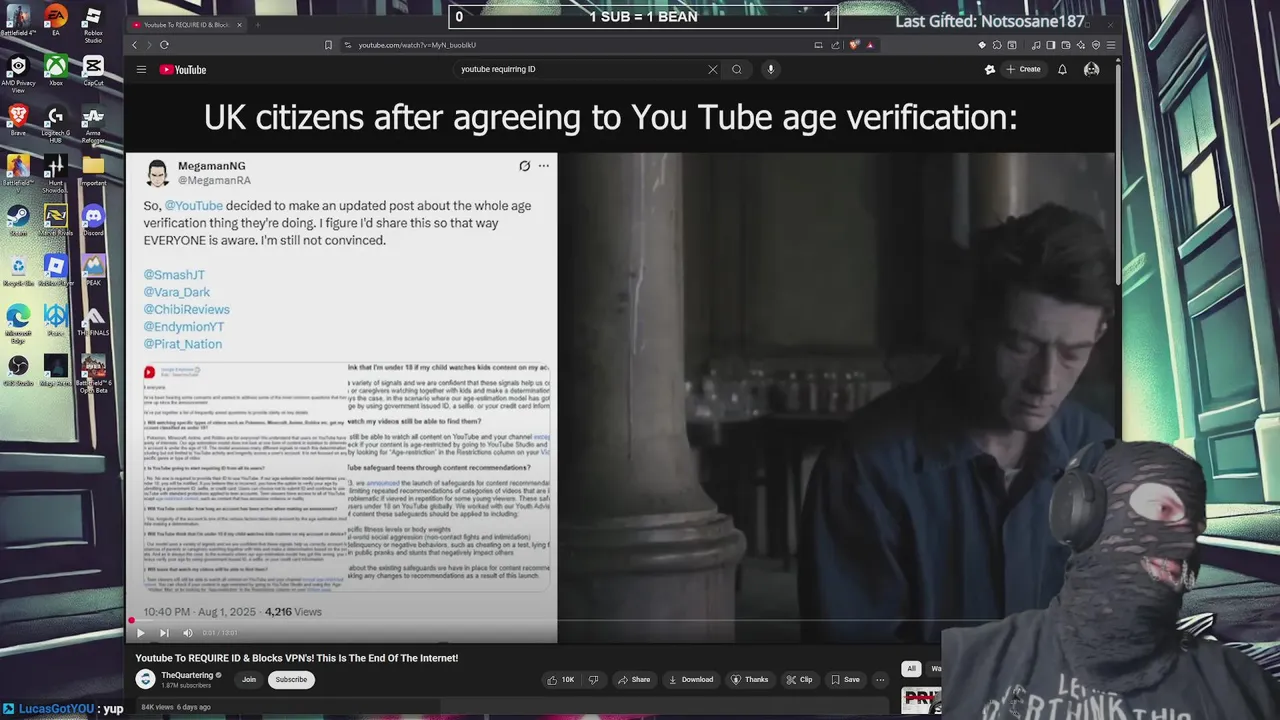Create a Clip of the video
This screenshot has width=1280, height=720.
pyautogui.click(x=800, y=680)
